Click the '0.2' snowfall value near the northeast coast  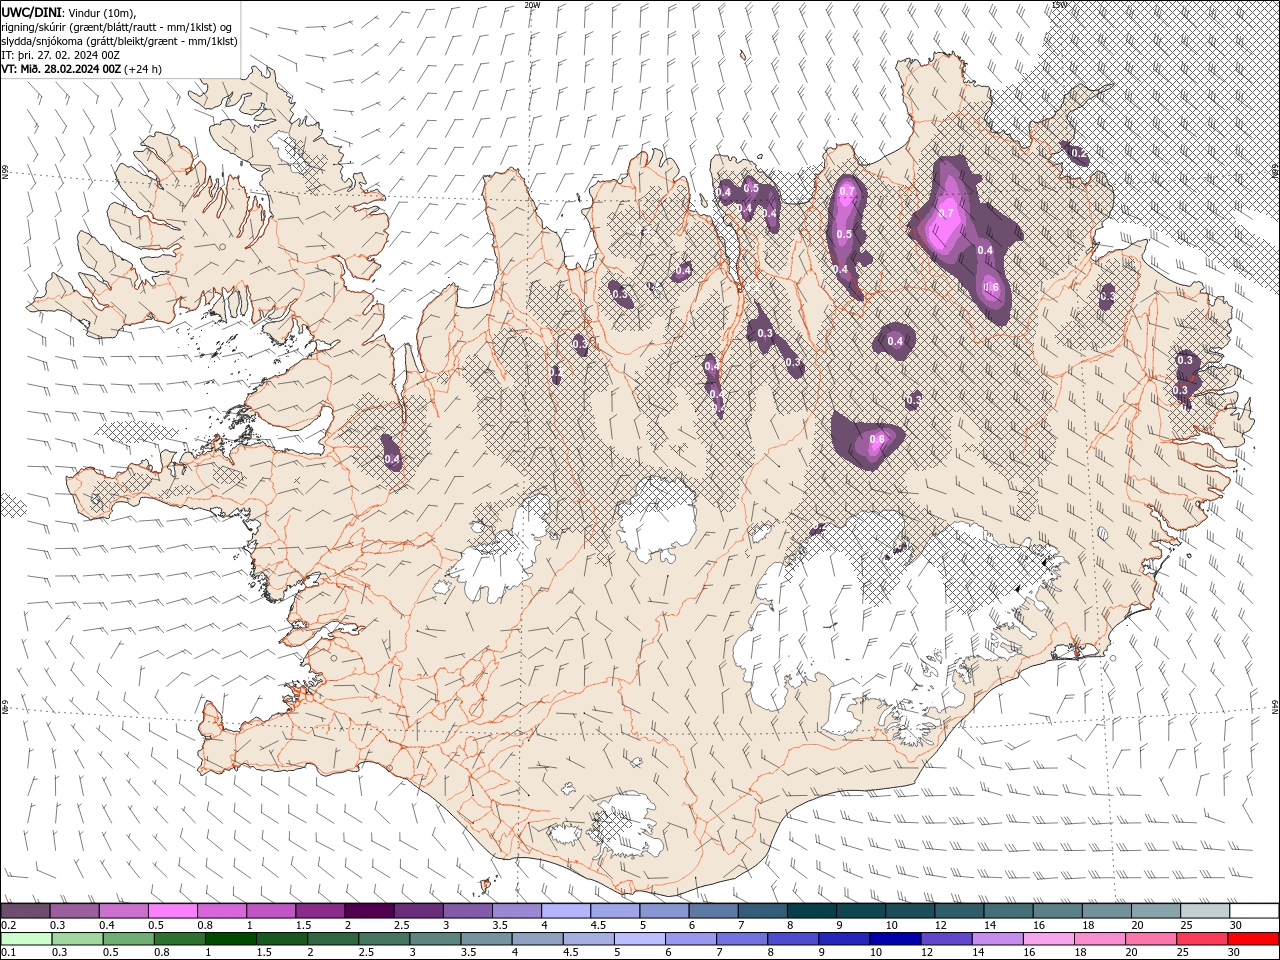point(1078,154)
